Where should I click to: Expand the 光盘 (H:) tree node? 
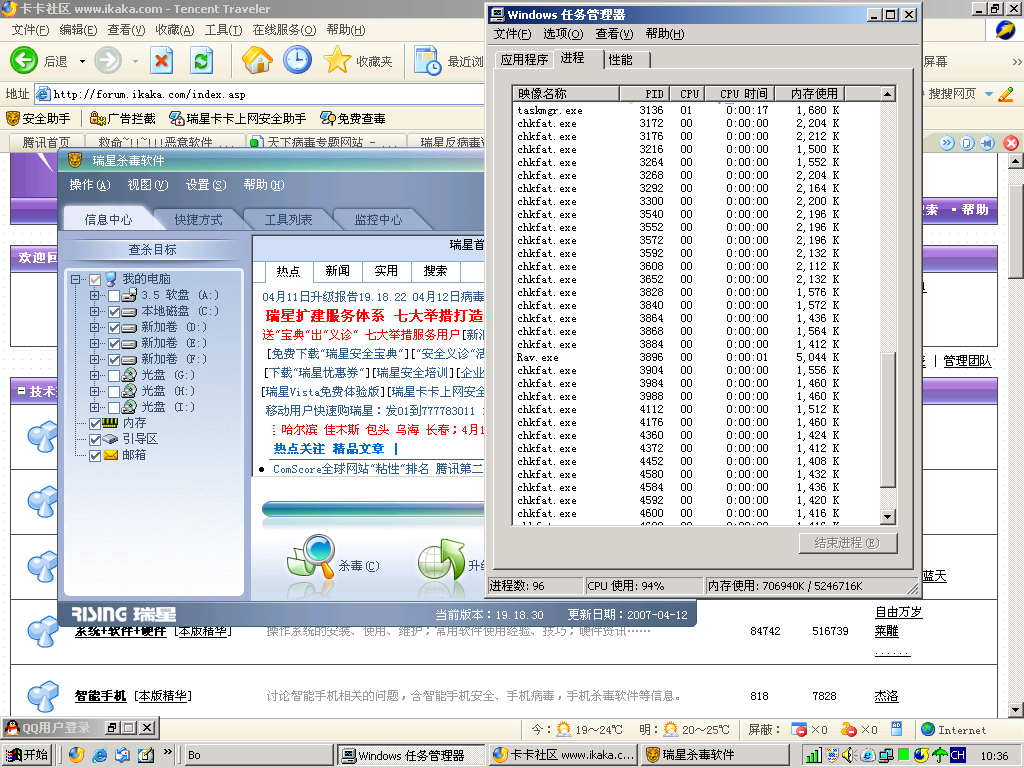click(x=95, y=391)
